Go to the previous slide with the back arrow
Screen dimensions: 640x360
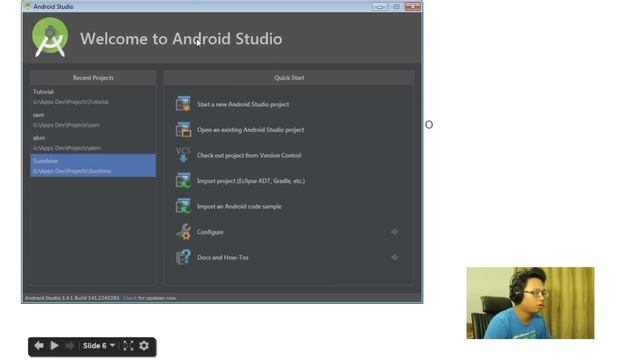pyautogui.click(x=39, y=346)
